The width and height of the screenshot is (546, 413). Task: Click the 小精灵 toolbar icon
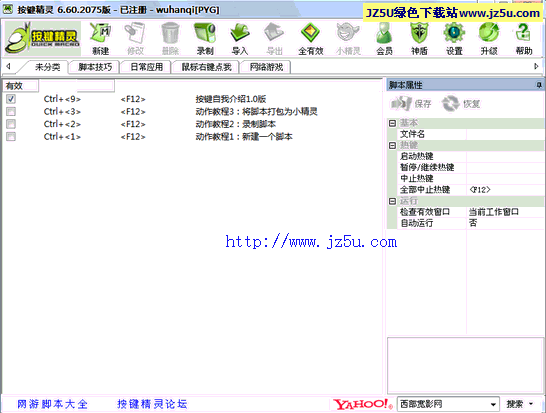[348, 38]
